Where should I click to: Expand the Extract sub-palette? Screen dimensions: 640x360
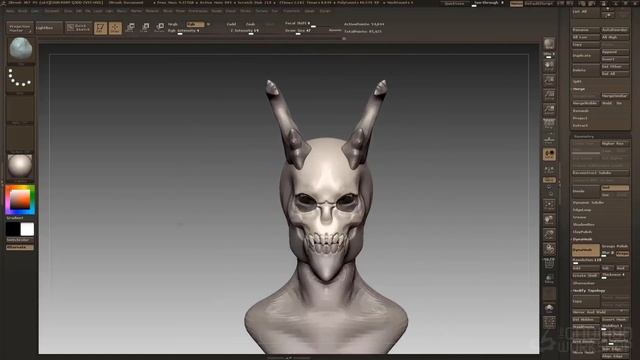580,126
